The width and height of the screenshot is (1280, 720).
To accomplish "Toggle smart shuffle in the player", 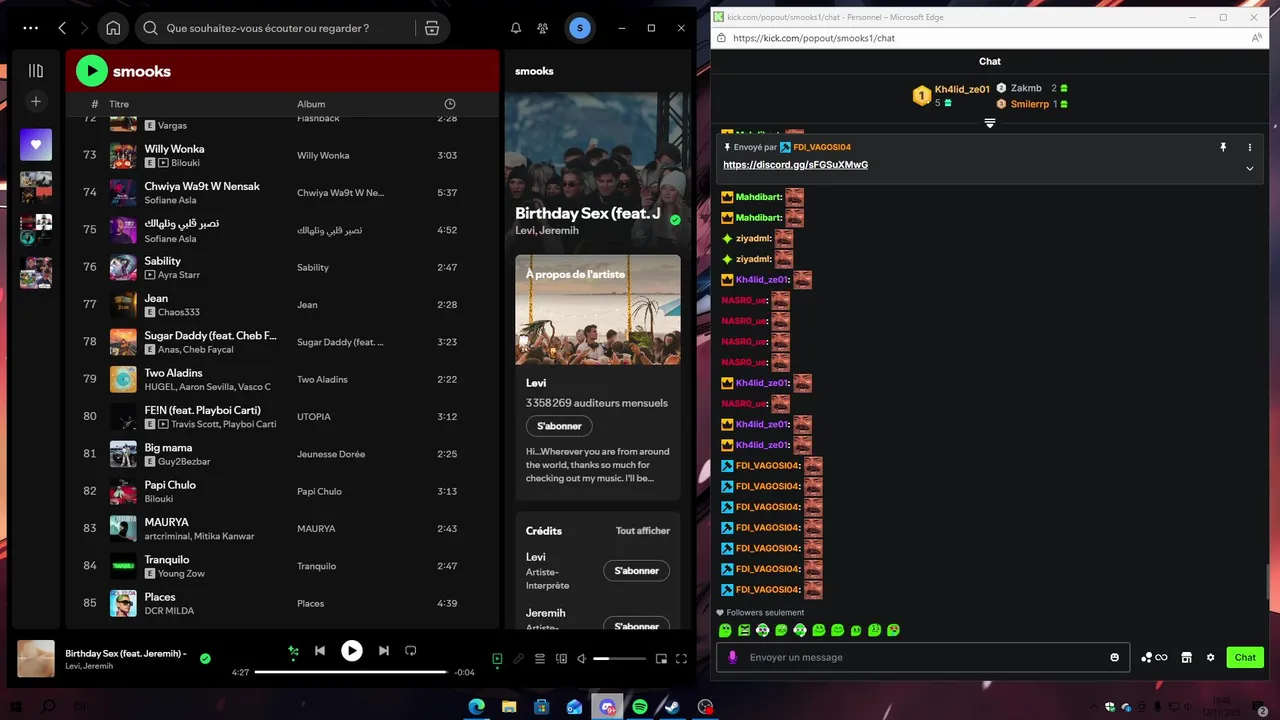I will (293, 651).
